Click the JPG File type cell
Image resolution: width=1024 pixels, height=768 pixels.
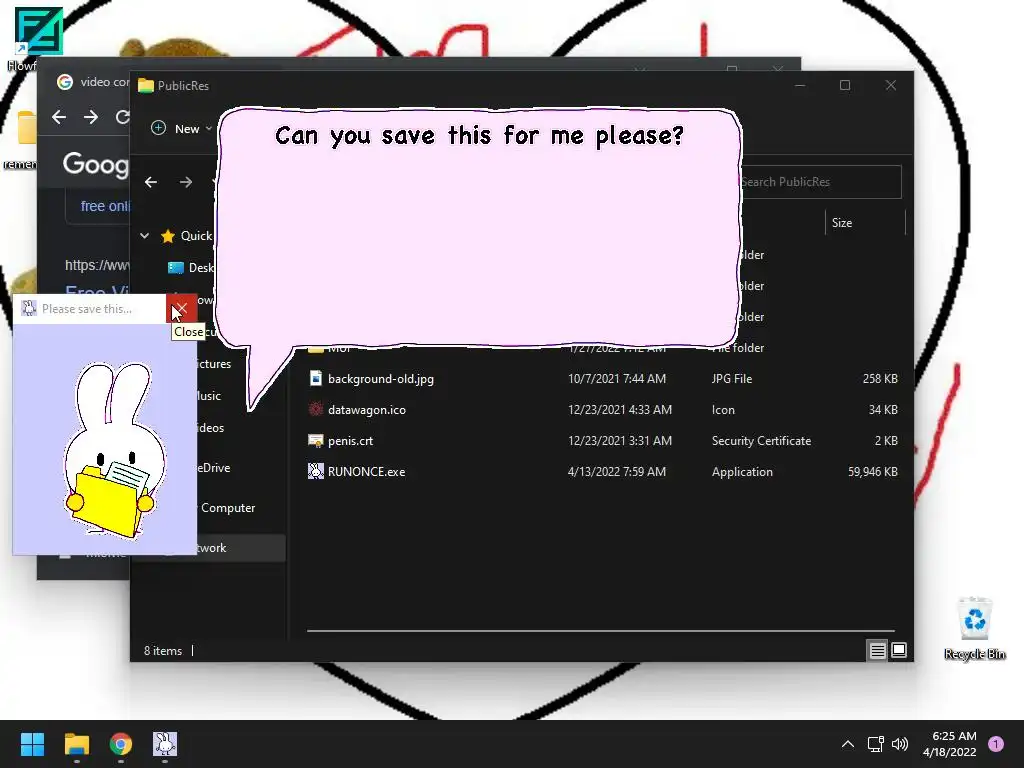tap(731, 379)
